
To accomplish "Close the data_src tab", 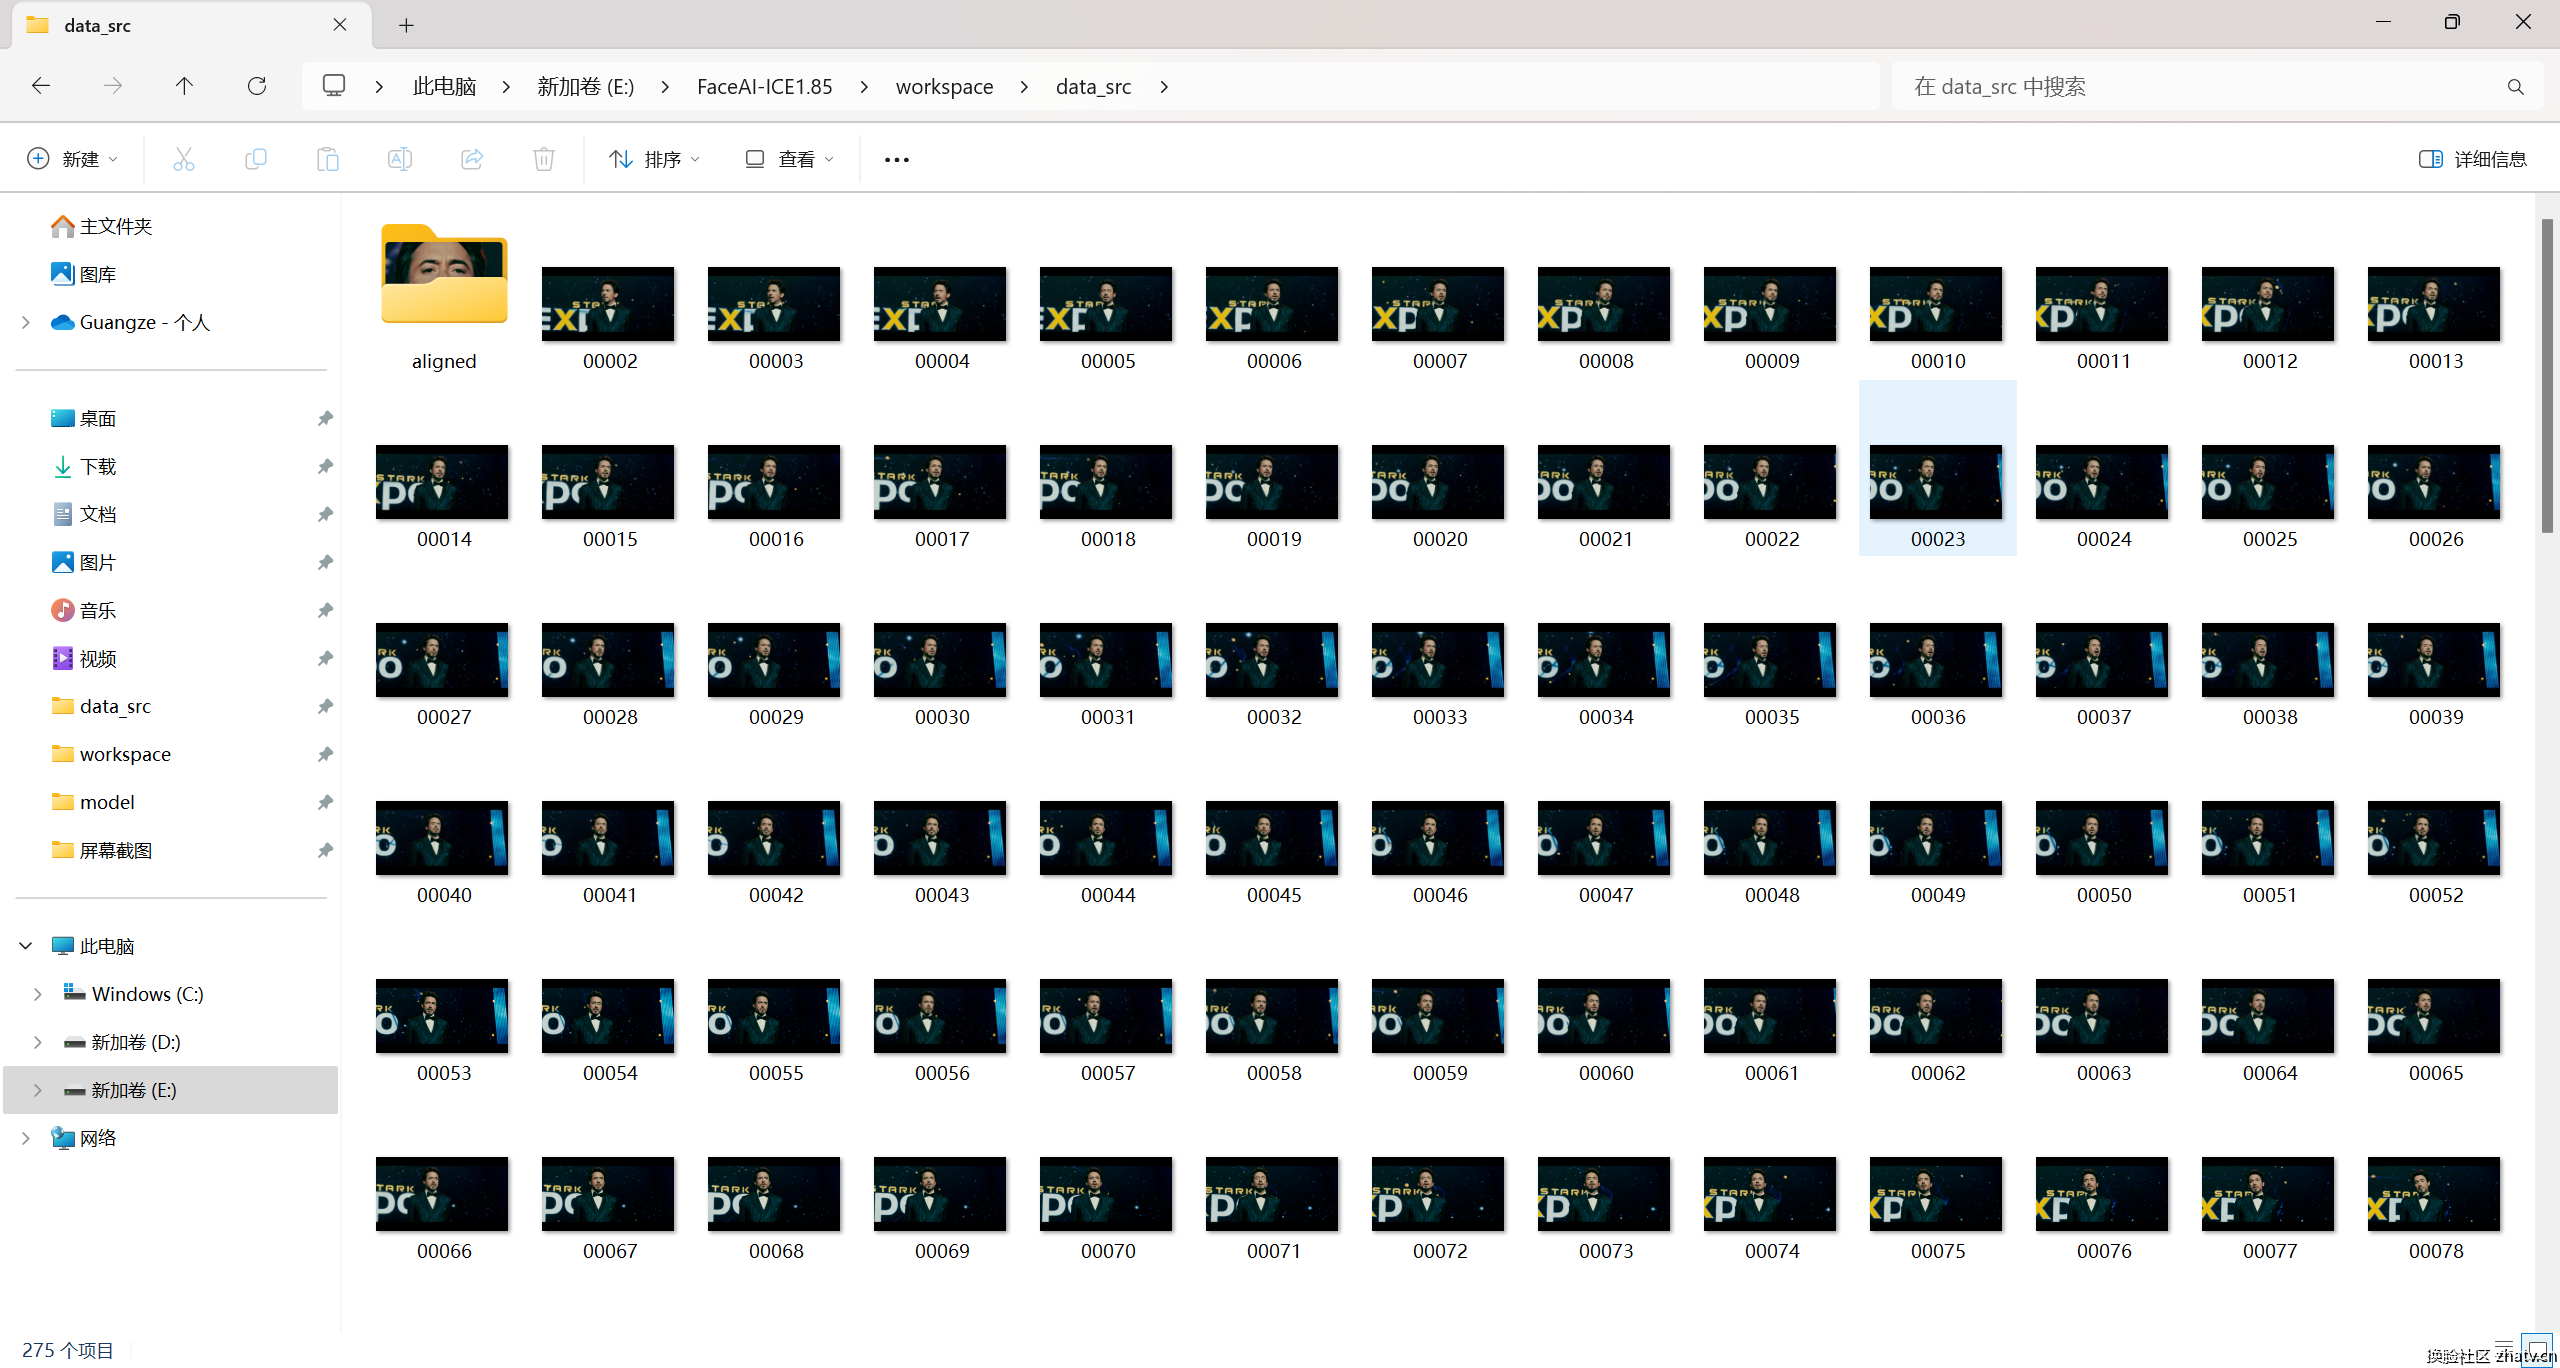I will coord(340,25).
